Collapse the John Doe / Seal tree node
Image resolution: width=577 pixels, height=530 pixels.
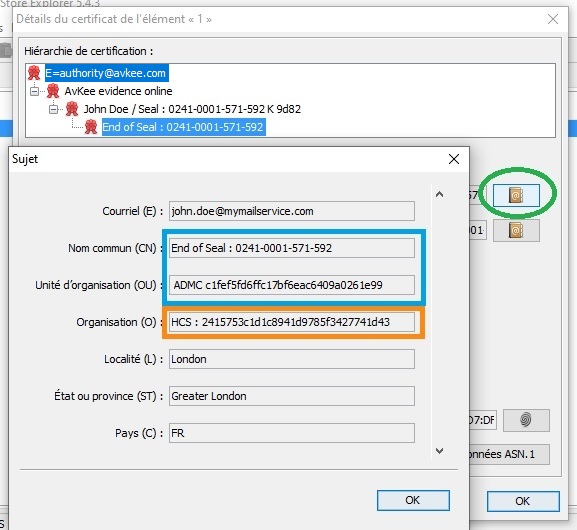(x=53, y=109)
